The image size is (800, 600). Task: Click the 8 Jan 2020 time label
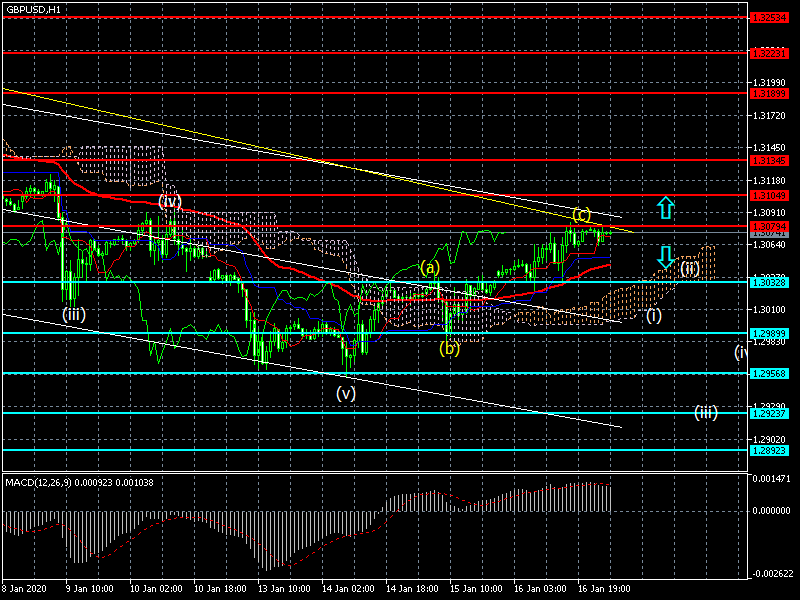24,588
